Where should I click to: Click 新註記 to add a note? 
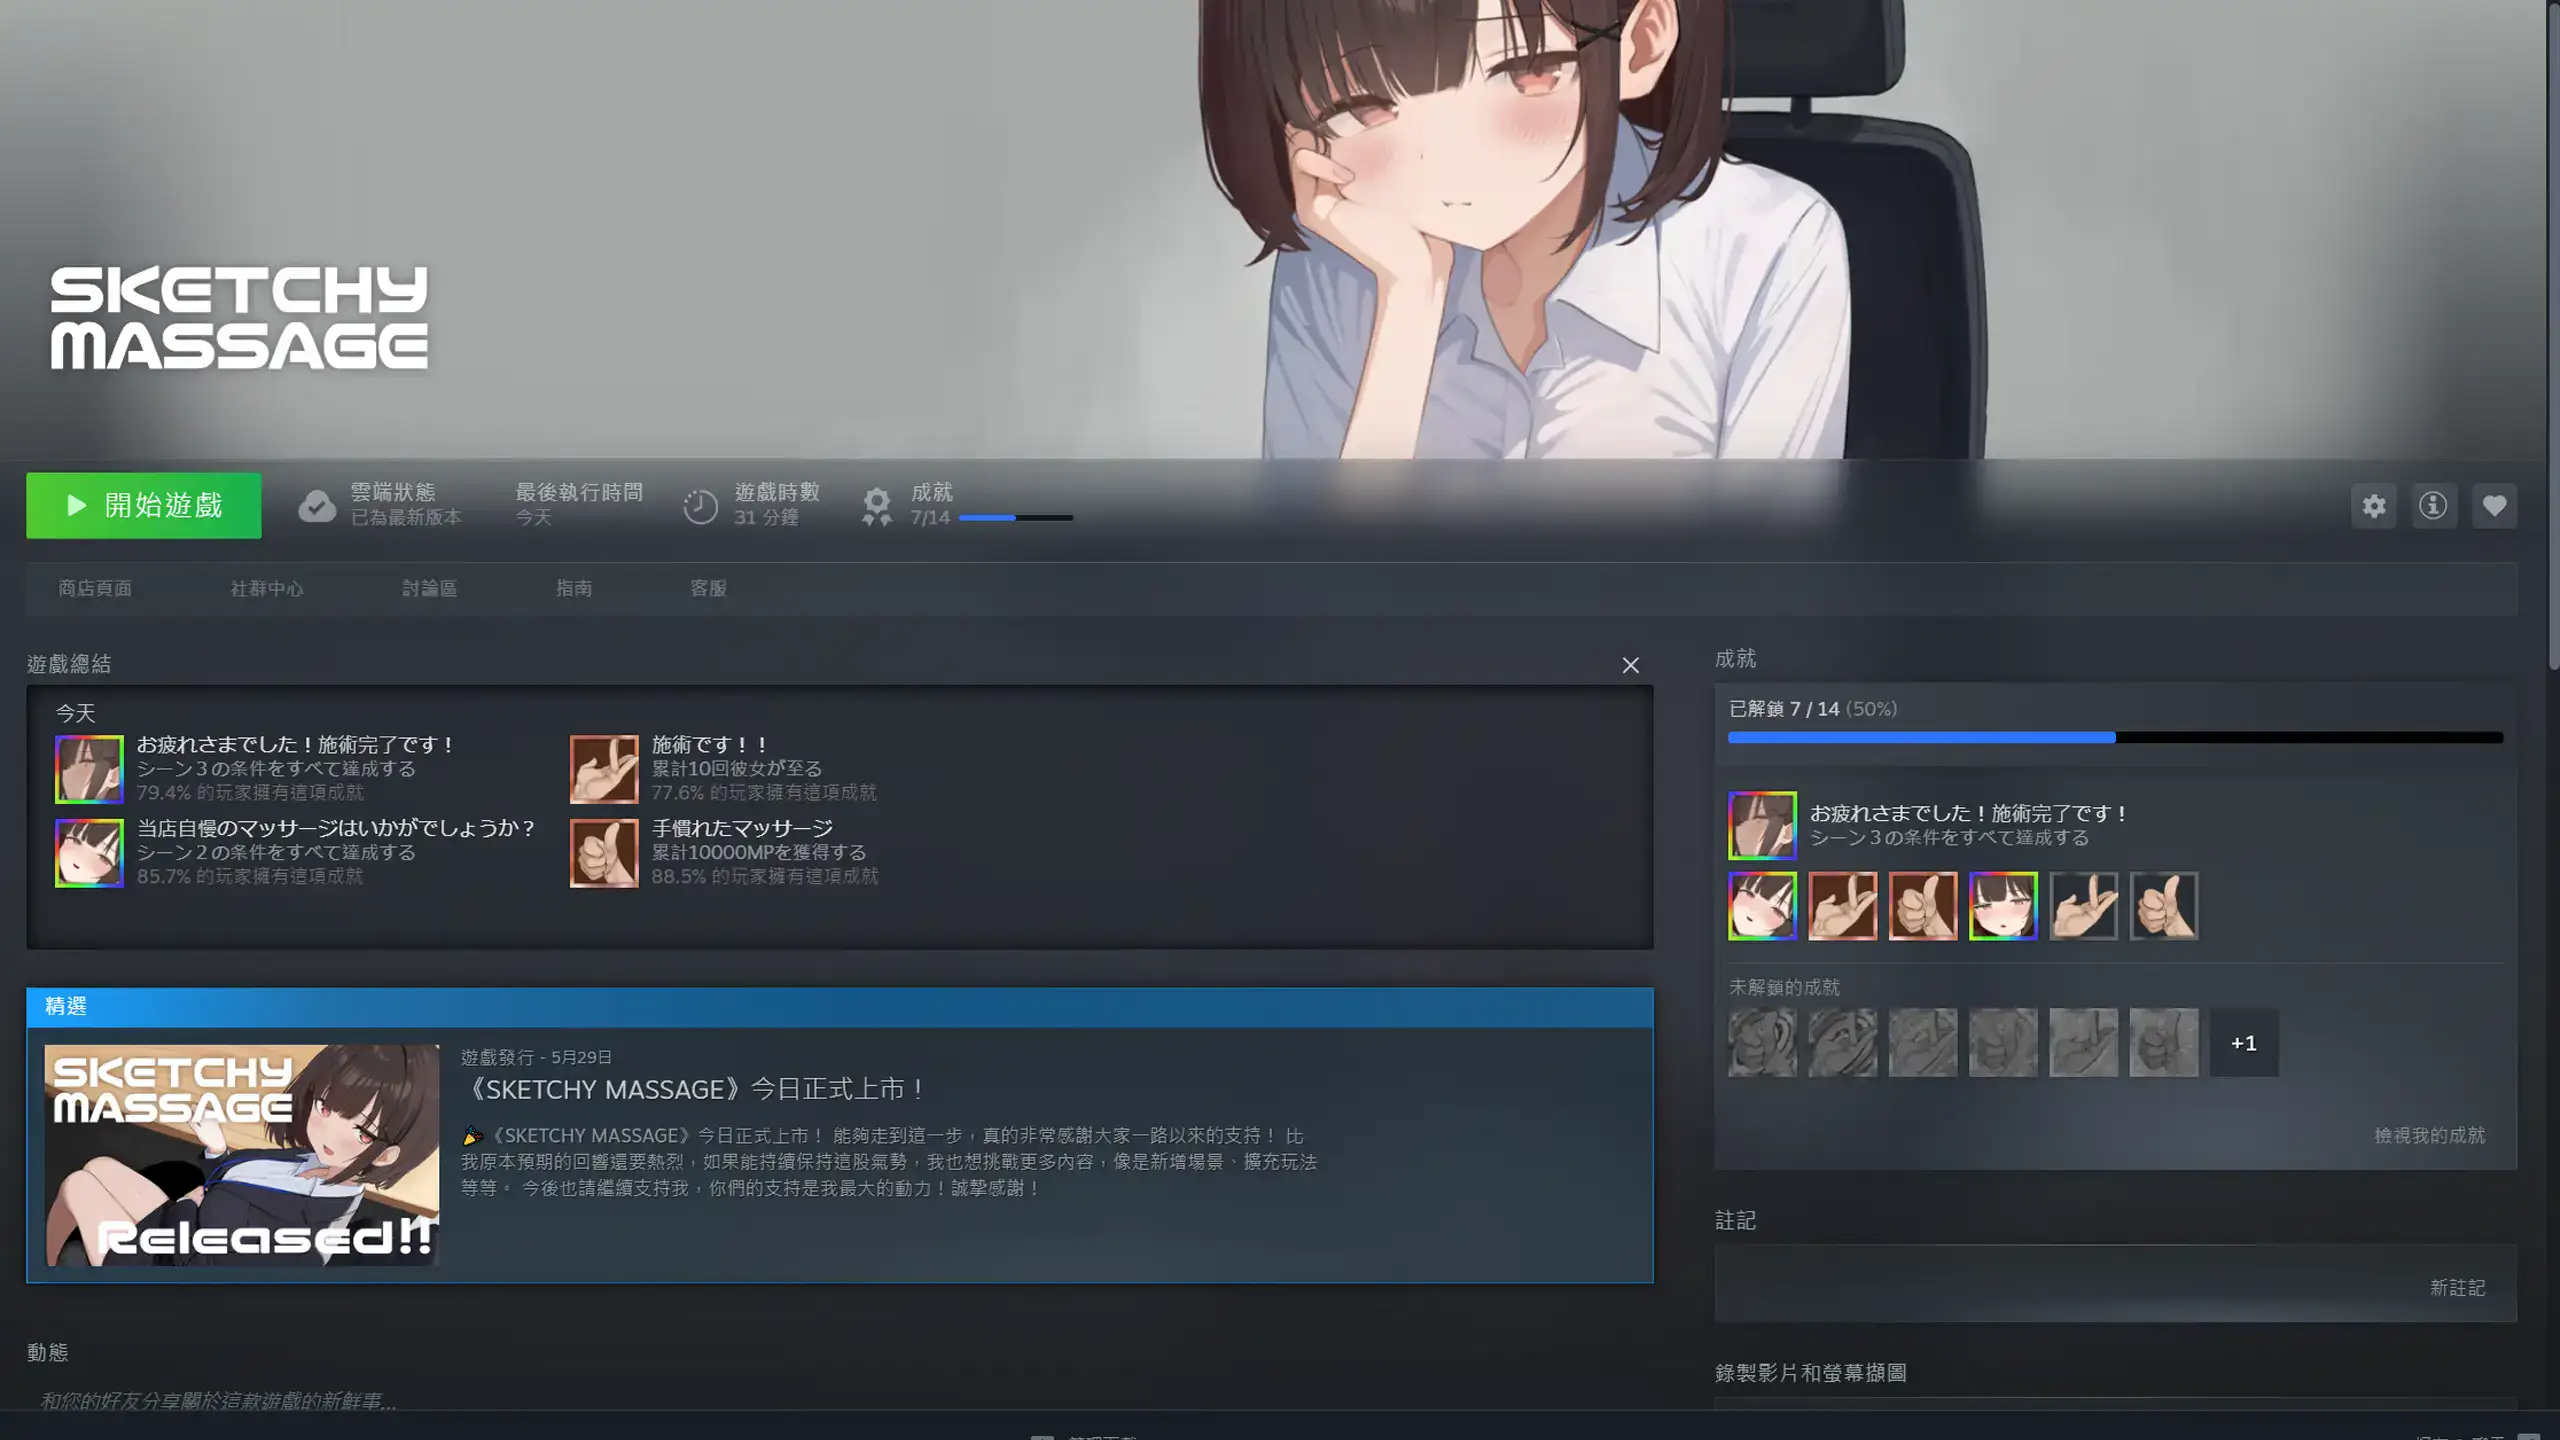click(x=2457, y=1288)
